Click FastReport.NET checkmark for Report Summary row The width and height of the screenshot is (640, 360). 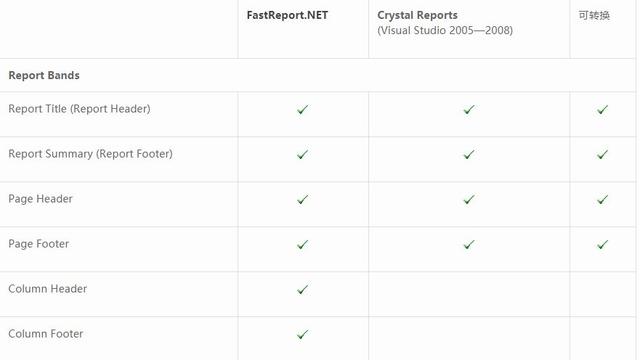[302, 154]
